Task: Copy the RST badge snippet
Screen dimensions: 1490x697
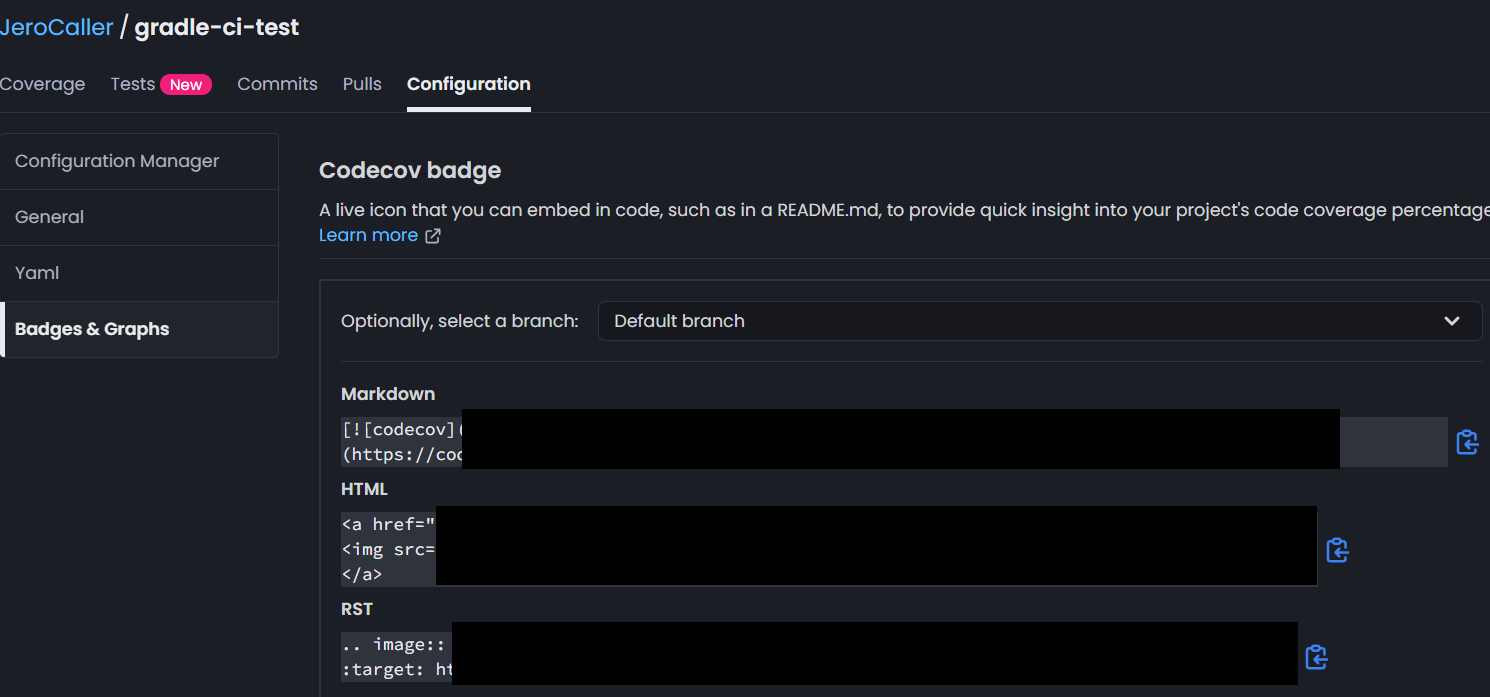Action: [1316, 657]
